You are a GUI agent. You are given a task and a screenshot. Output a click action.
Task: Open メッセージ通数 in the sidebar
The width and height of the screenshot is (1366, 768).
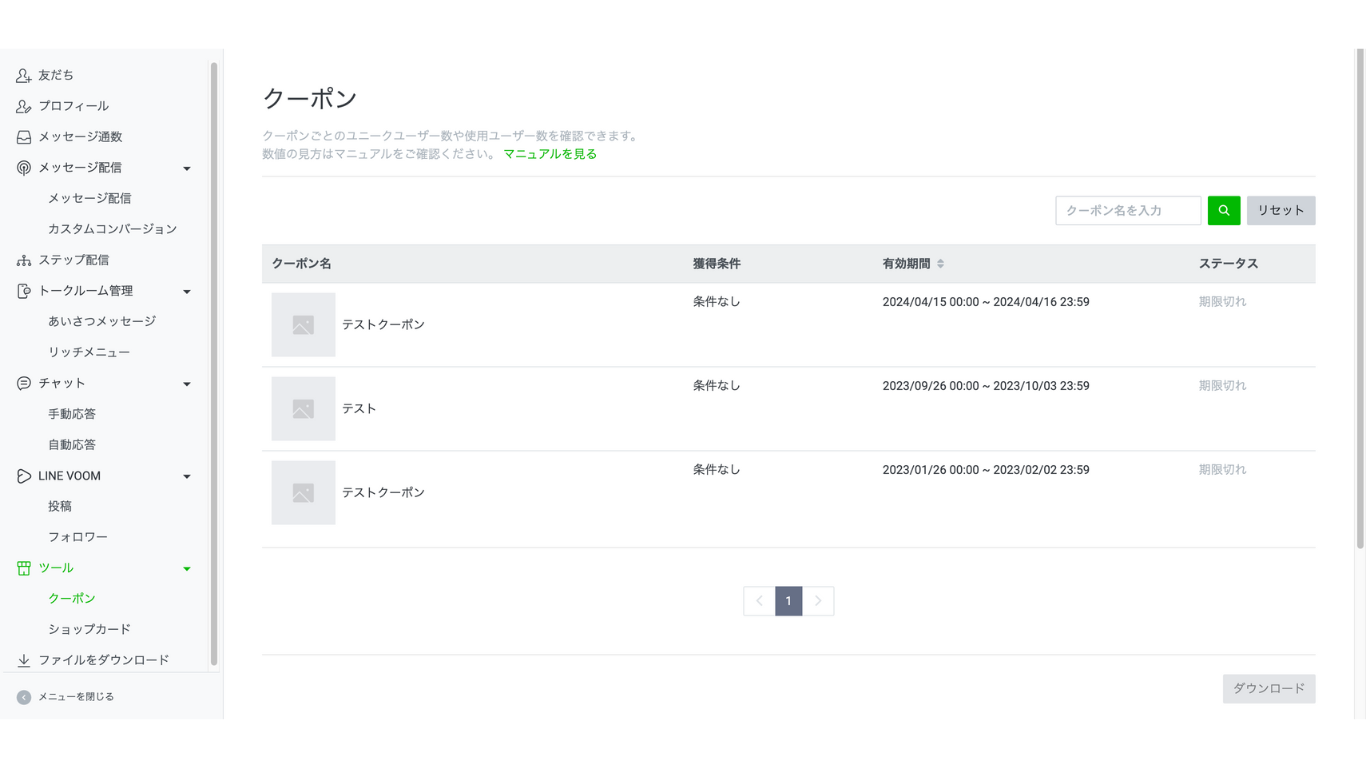coord(80,137)
